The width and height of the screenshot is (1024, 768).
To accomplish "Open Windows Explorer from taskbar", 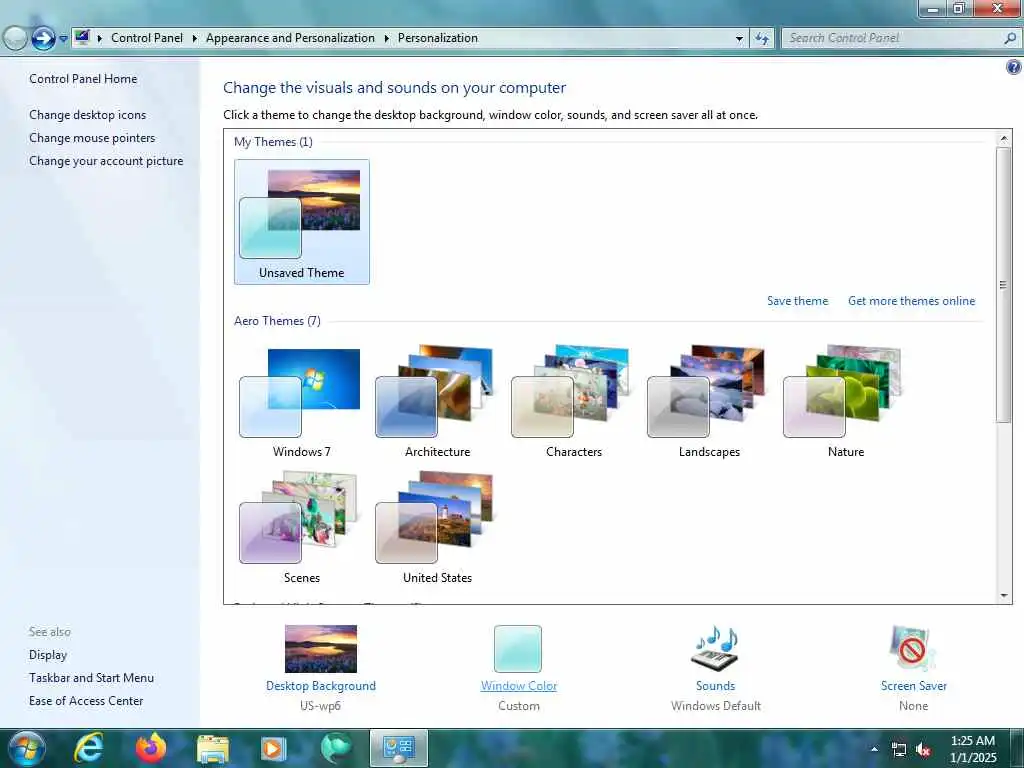I will (x=213, y=748).
